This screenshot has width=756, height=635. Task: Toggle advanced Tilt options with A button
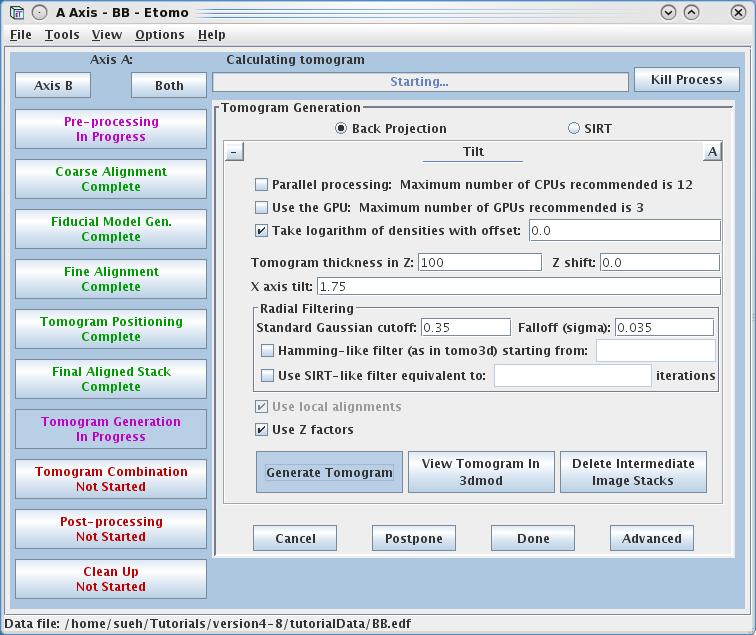[x=712, y=152]
